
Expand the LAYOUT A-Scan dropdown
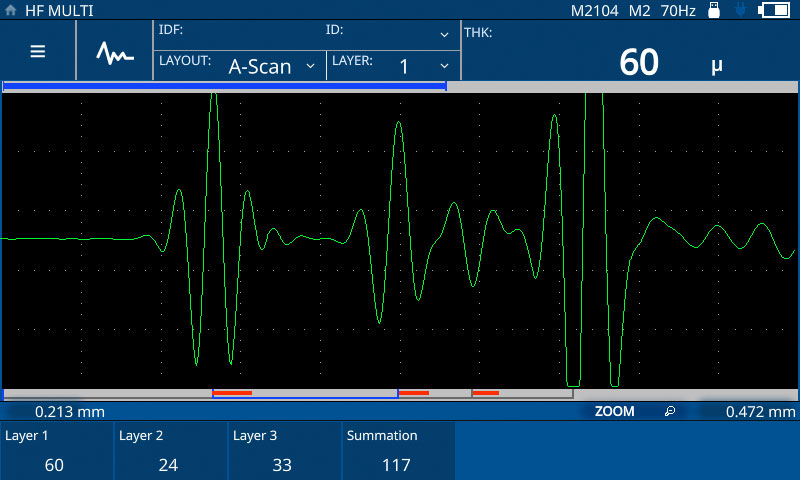point(240,65)
